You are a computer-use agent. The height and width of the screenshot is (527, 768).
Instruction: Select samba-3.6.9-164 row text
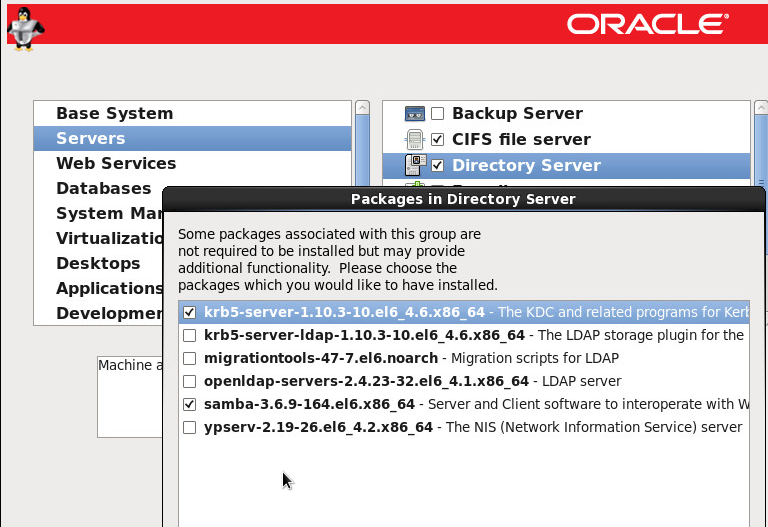(476, 405)
